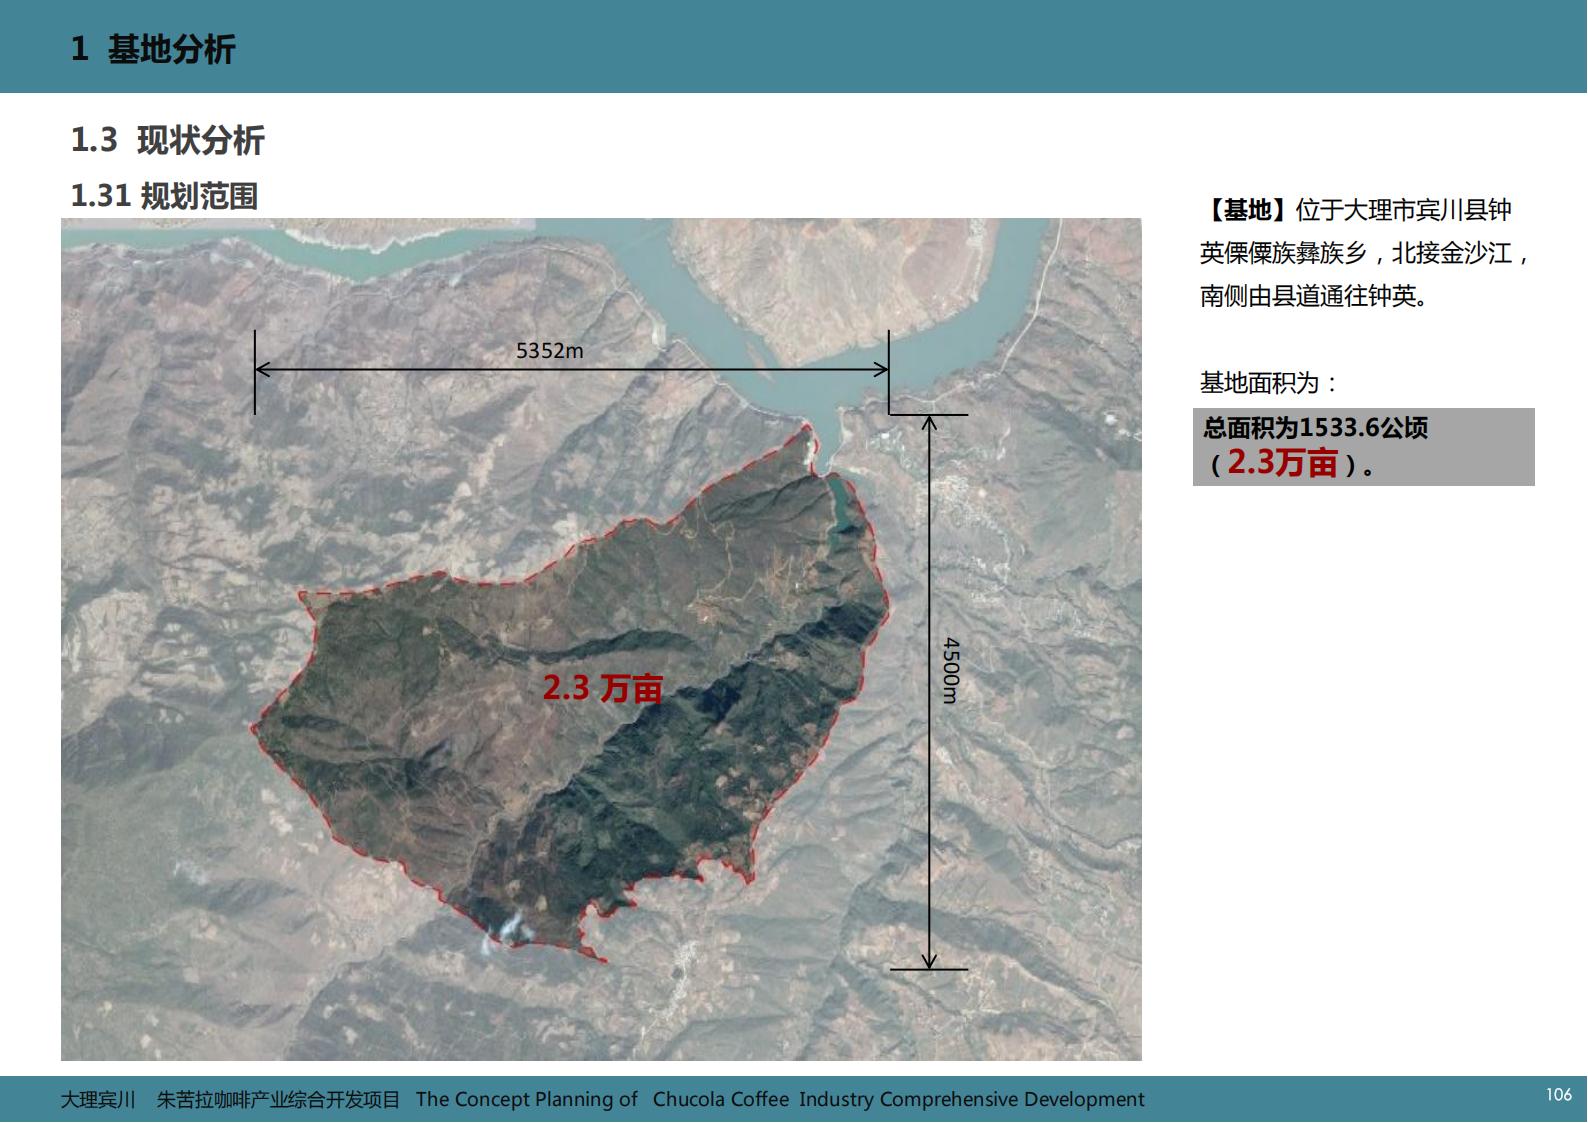Click the satellite map image

(601, 639)
